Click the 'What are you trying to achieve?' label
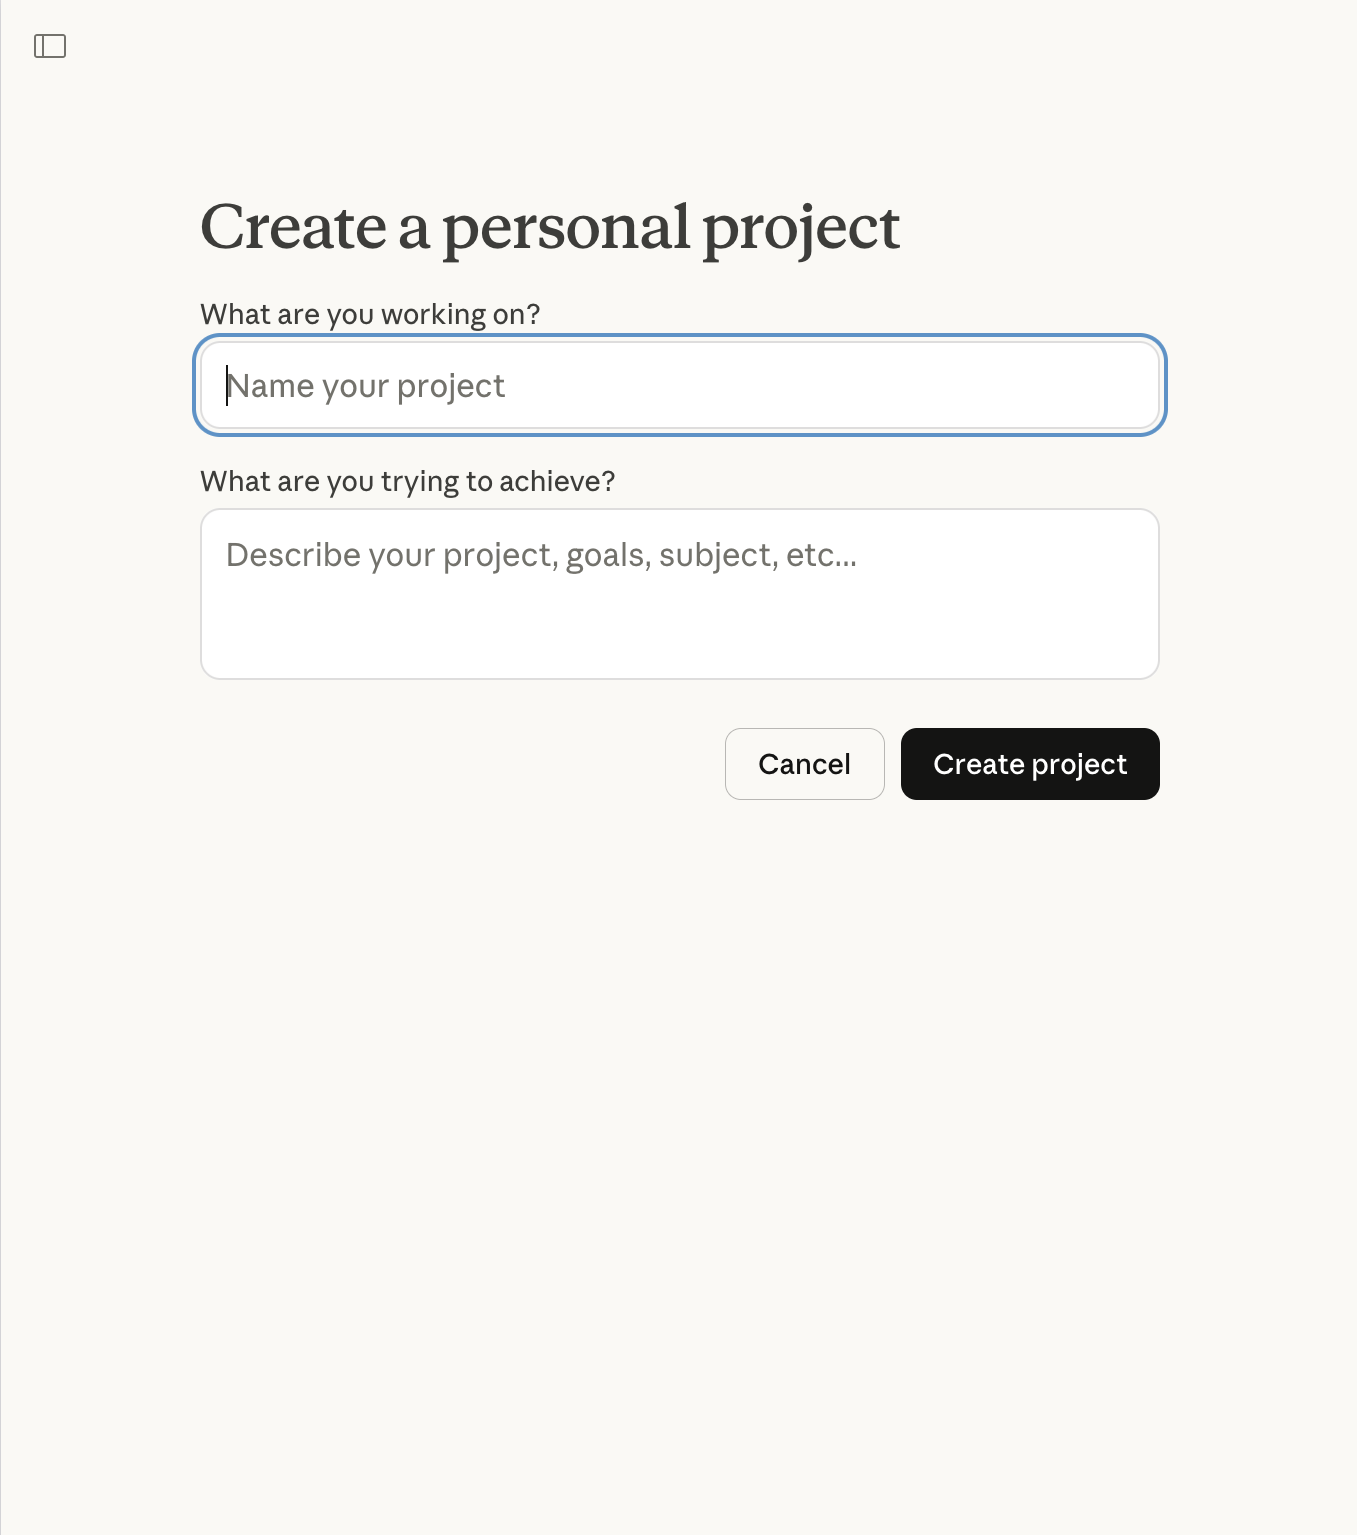 click(x=407, y=481)
